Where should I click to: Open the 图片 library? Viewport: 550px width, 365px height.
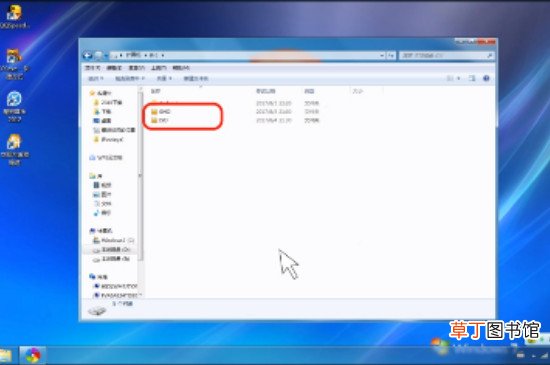[102, 194]
